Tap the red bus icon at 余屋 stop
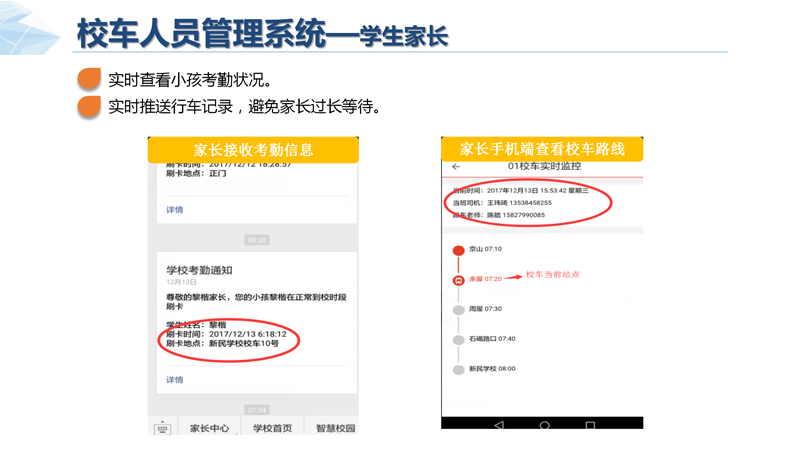800x450 pixels. point(459,280)
